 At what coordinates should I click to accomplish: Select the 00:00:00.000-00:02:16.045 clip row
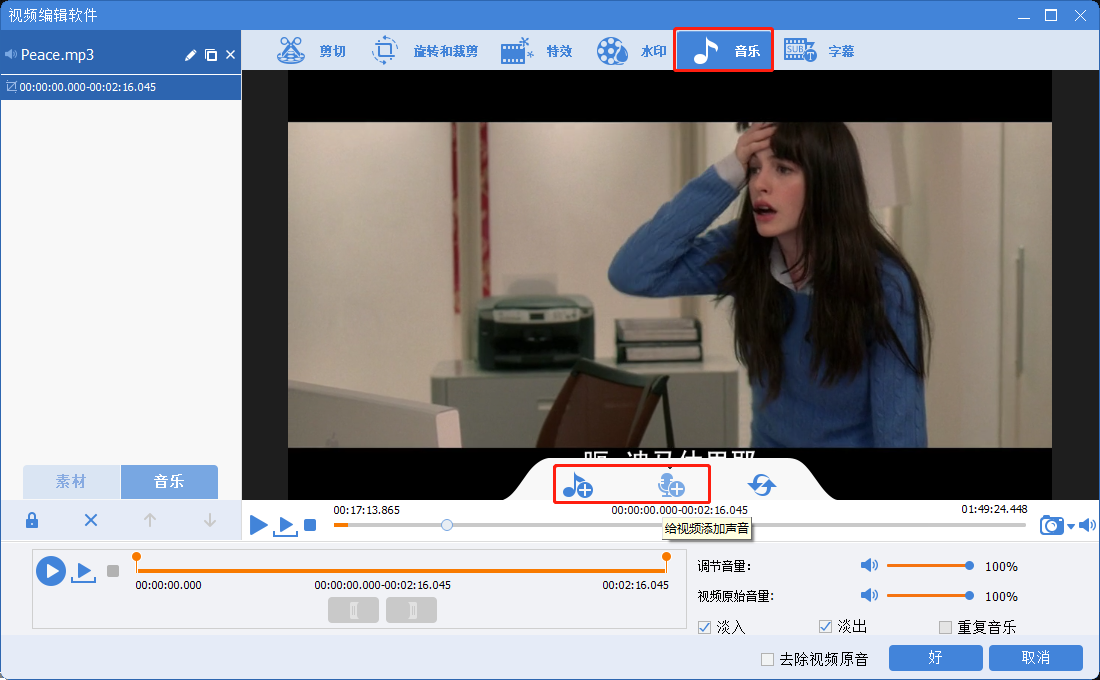click(x=121, y=87)
